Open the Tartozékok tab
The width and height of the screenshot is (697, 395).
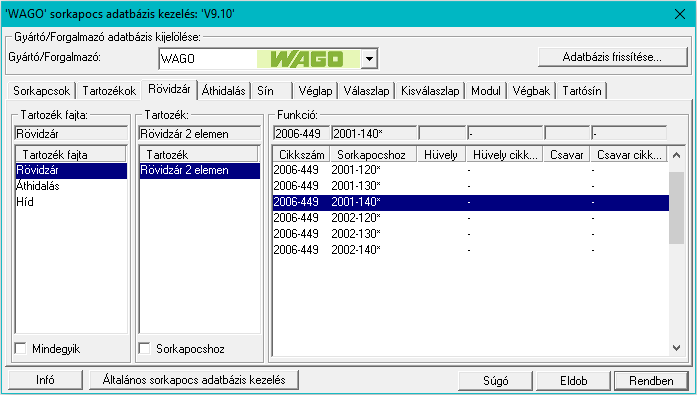[109, 91]
